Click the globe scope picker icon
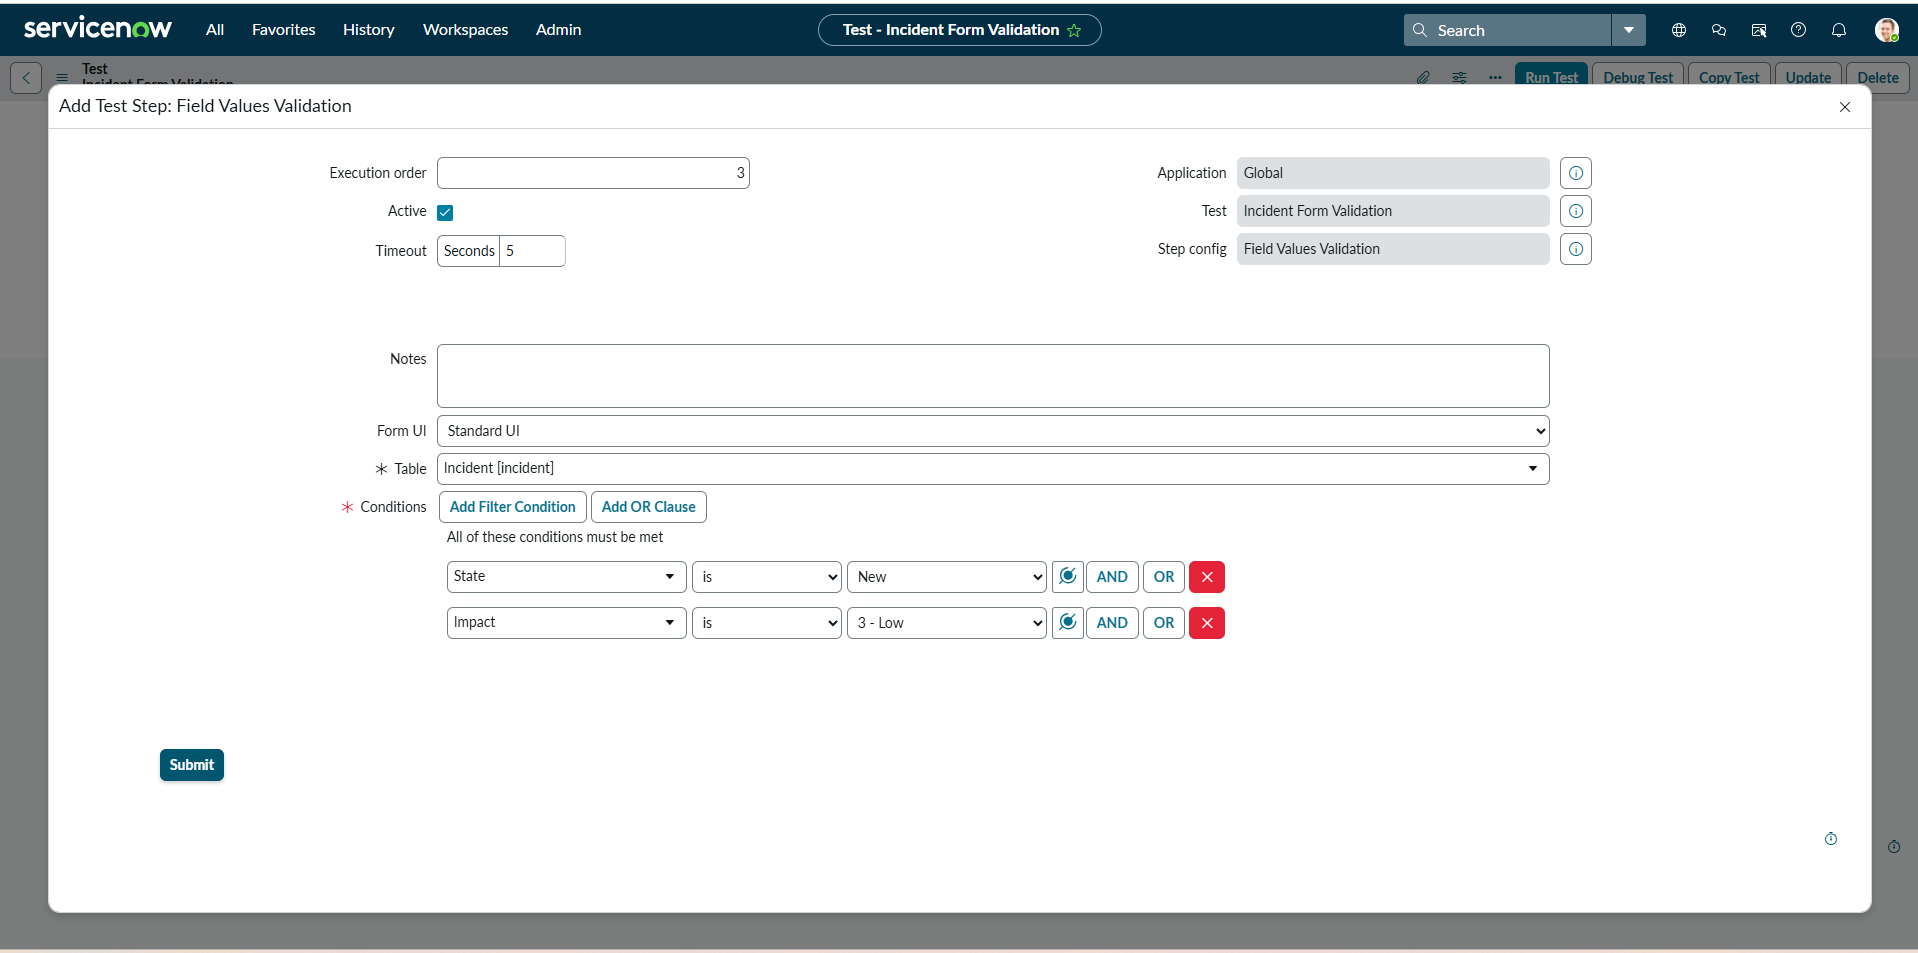Image resolution: width=1918 pixels, height=953 pixels. [x=1678, y=30]
